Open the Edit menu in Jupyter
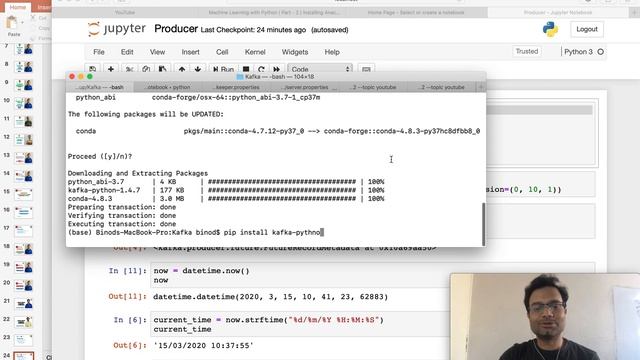Image resolution: width=640 pixels, height=360 pixels. click(127, 52)
